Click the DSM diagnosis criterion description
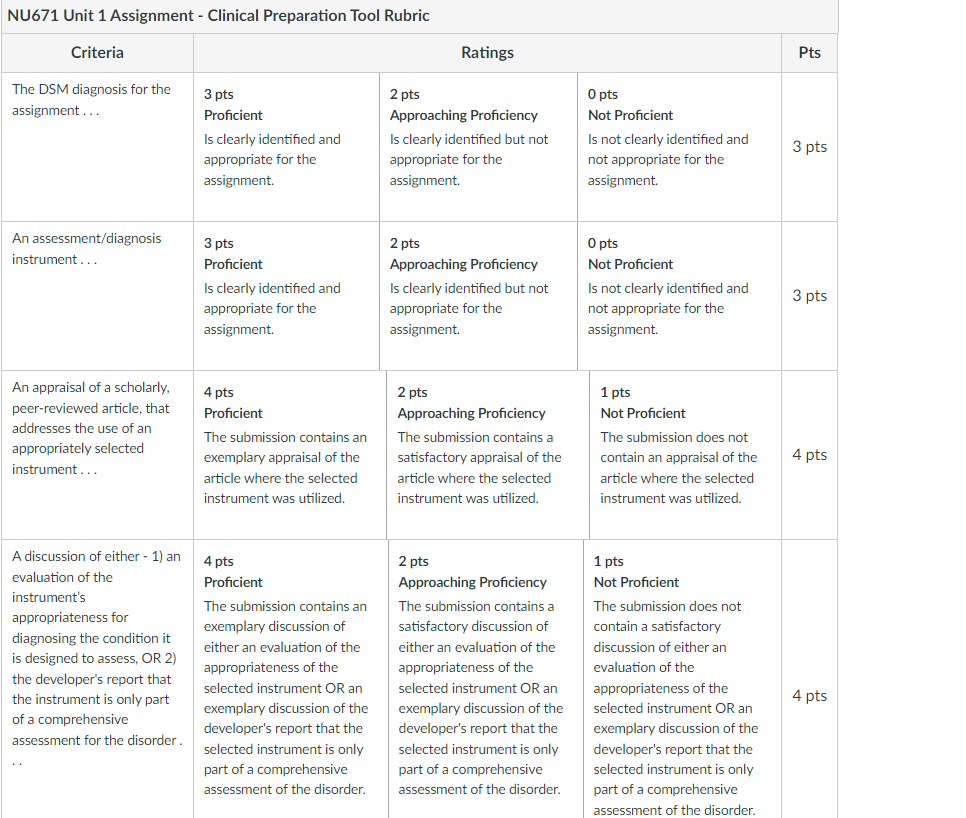This screenshot has width=966, height=818. (x=91, y=100)
